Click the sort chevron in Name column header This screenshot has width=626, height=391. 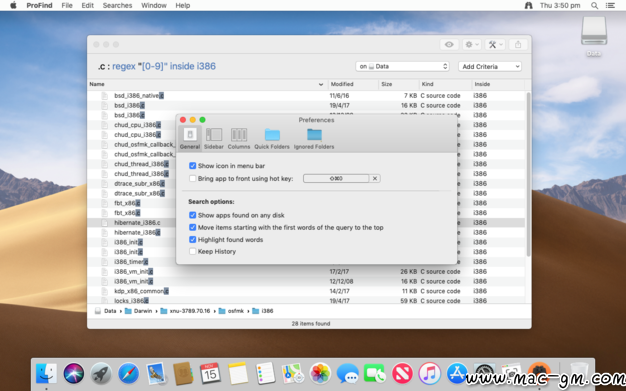pyautogui.click(x=321, y=84)
